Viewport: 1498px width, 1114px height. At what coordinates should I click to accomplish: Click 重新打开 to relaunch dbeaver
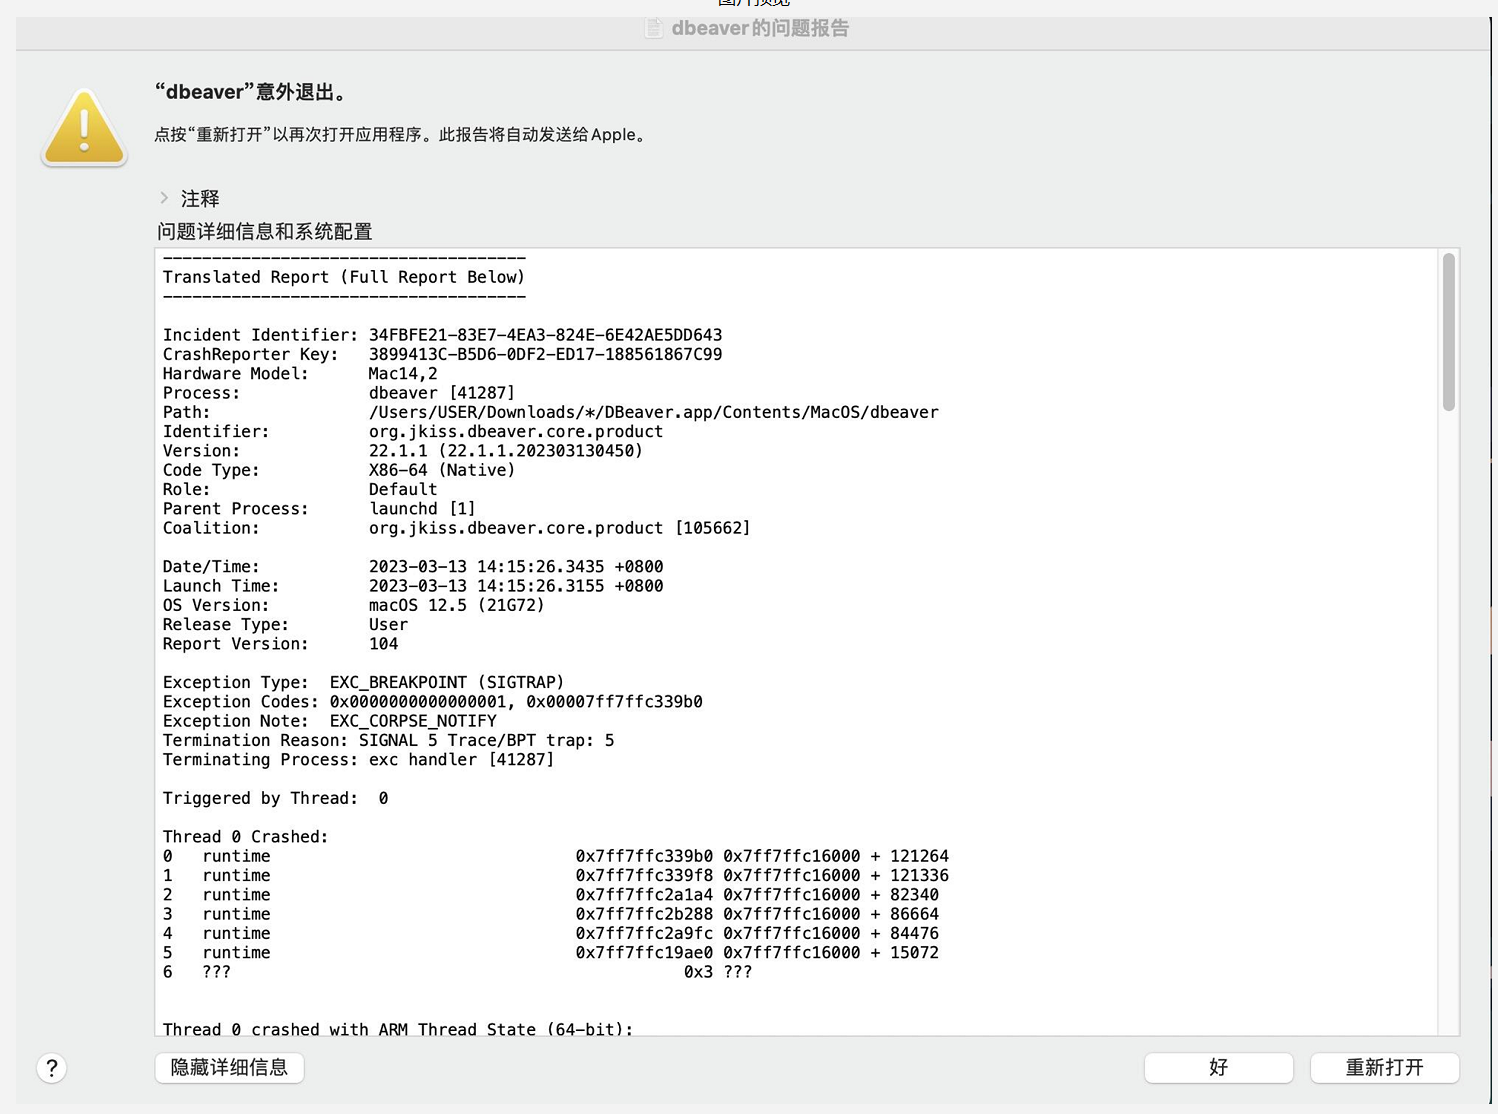[x=1385, y=1068]
